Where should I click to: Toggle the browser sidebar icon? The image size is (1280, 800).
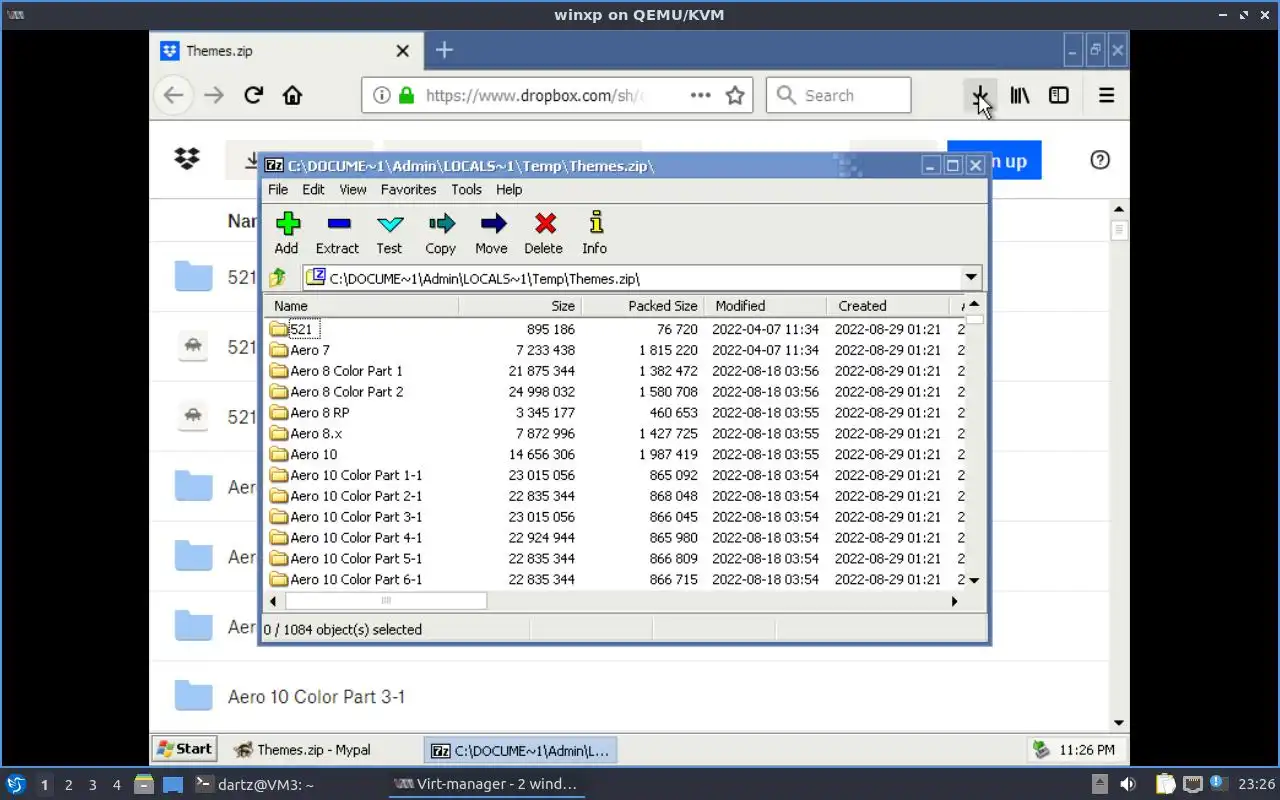1059,95
